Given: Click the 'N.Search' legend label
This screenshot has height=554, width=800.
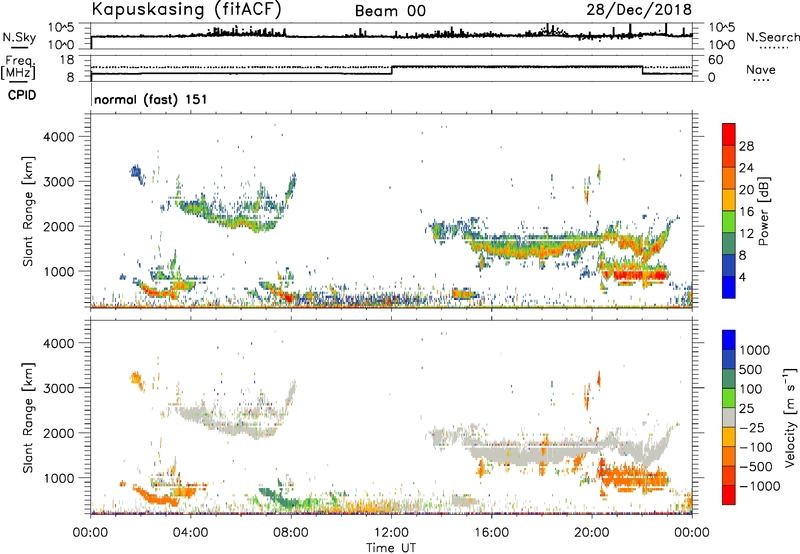Looking at the screenshot, I should pyautogui.click(x=773, y=37).
